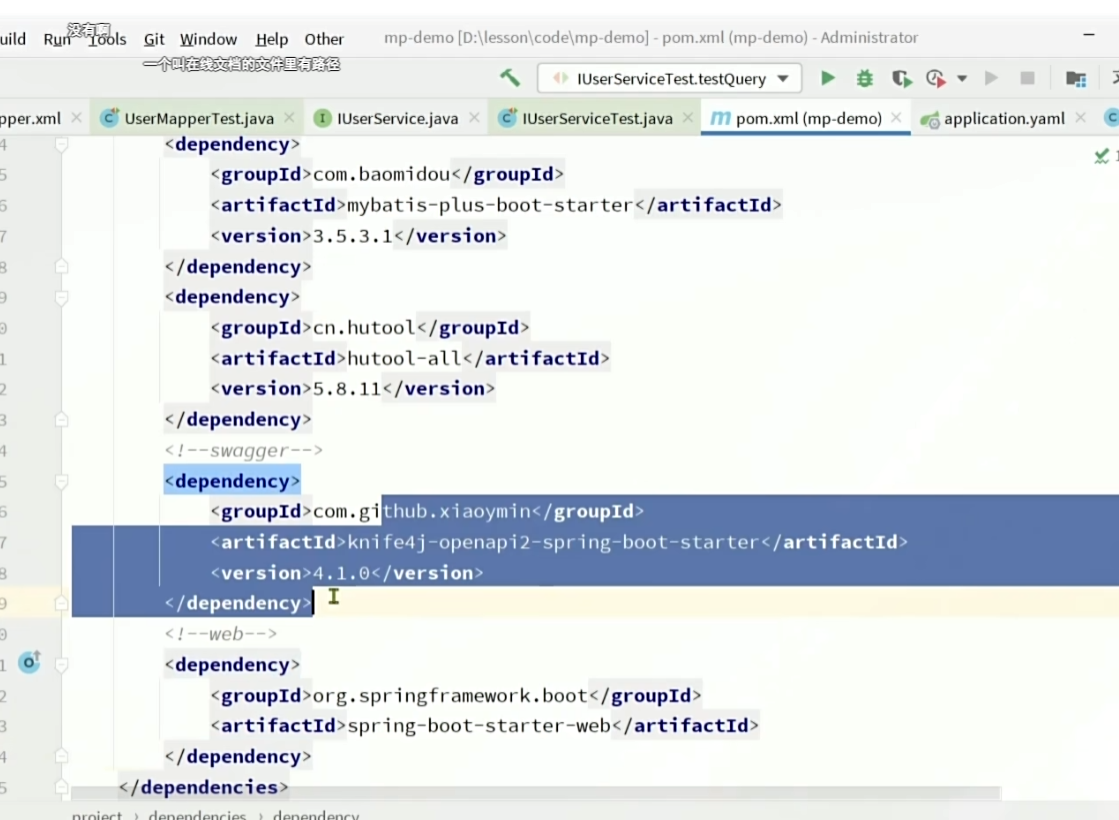Click the Maven icon on pom.xml tab
This screenshot has height=820, width=1119.
(x=720, y=118)
